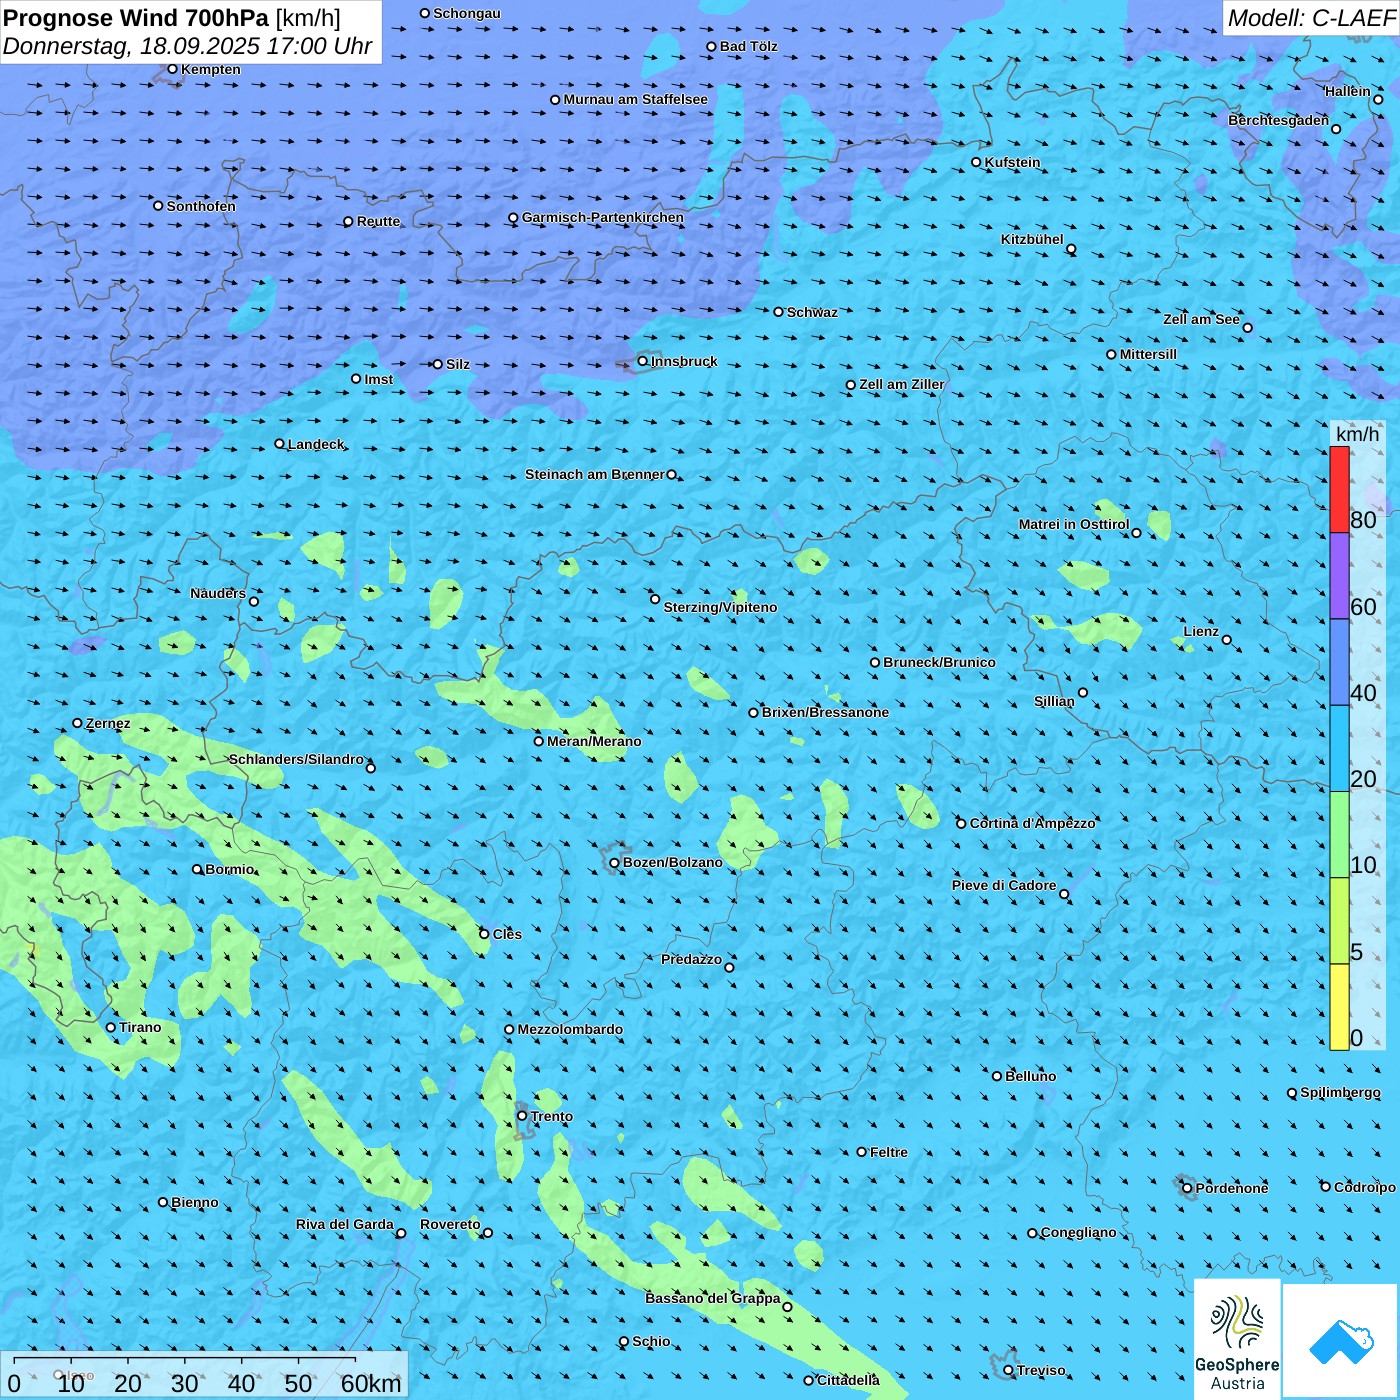Click the Cles city label

[x=507, y=934]
